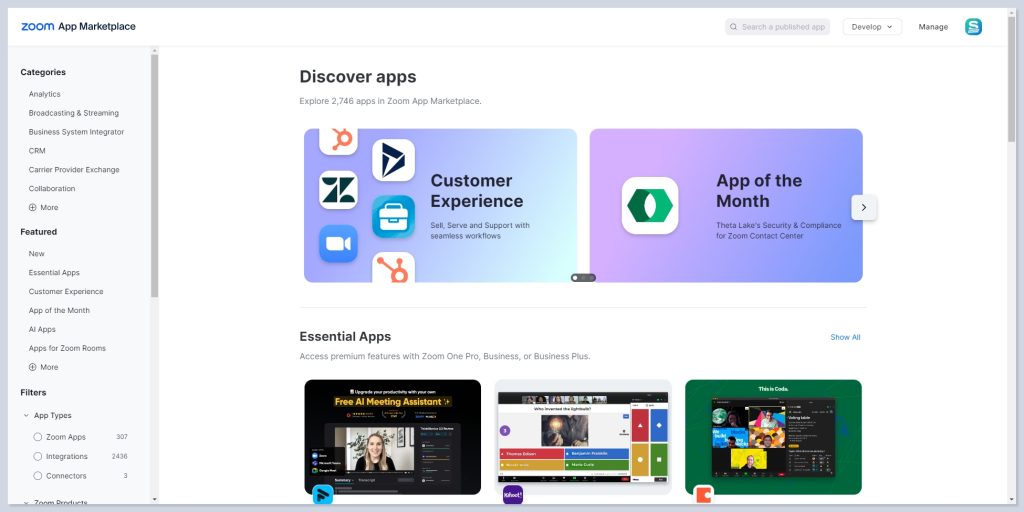The image size is (1024, 512).
Task: Click the Coda app icon
Action: pos(704,494)
